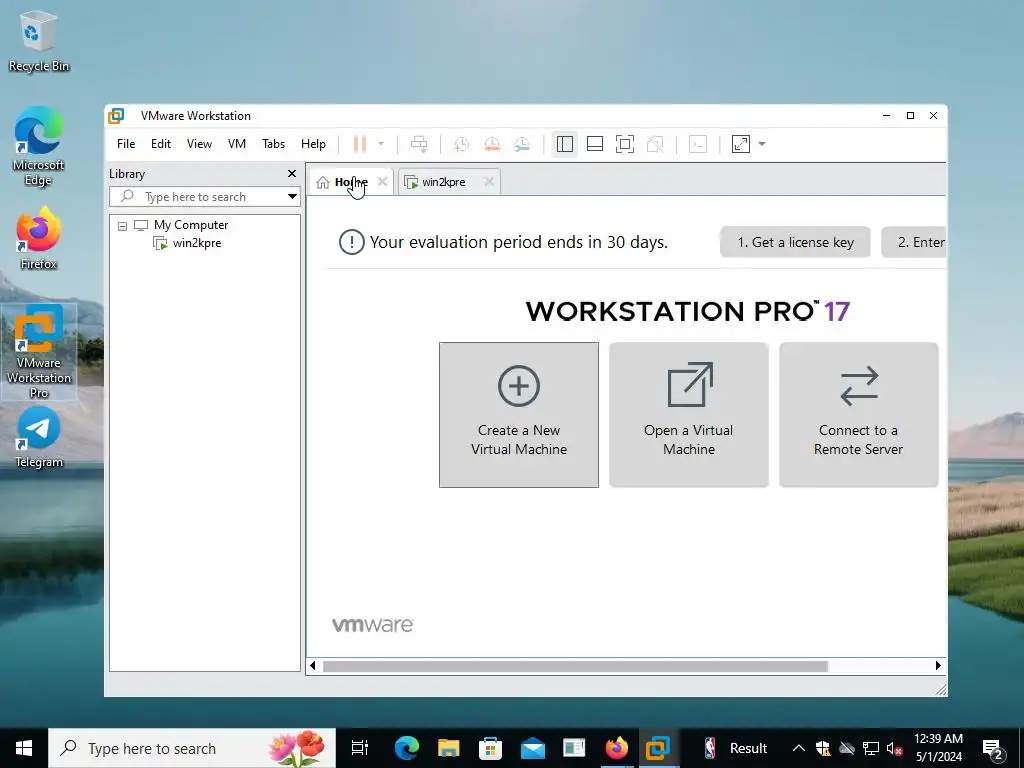This screenshot has width=1024, height=768.
Task: Click the VMware Workstation title bar icon
Action: pyautogui.click(x=116, y=116)
